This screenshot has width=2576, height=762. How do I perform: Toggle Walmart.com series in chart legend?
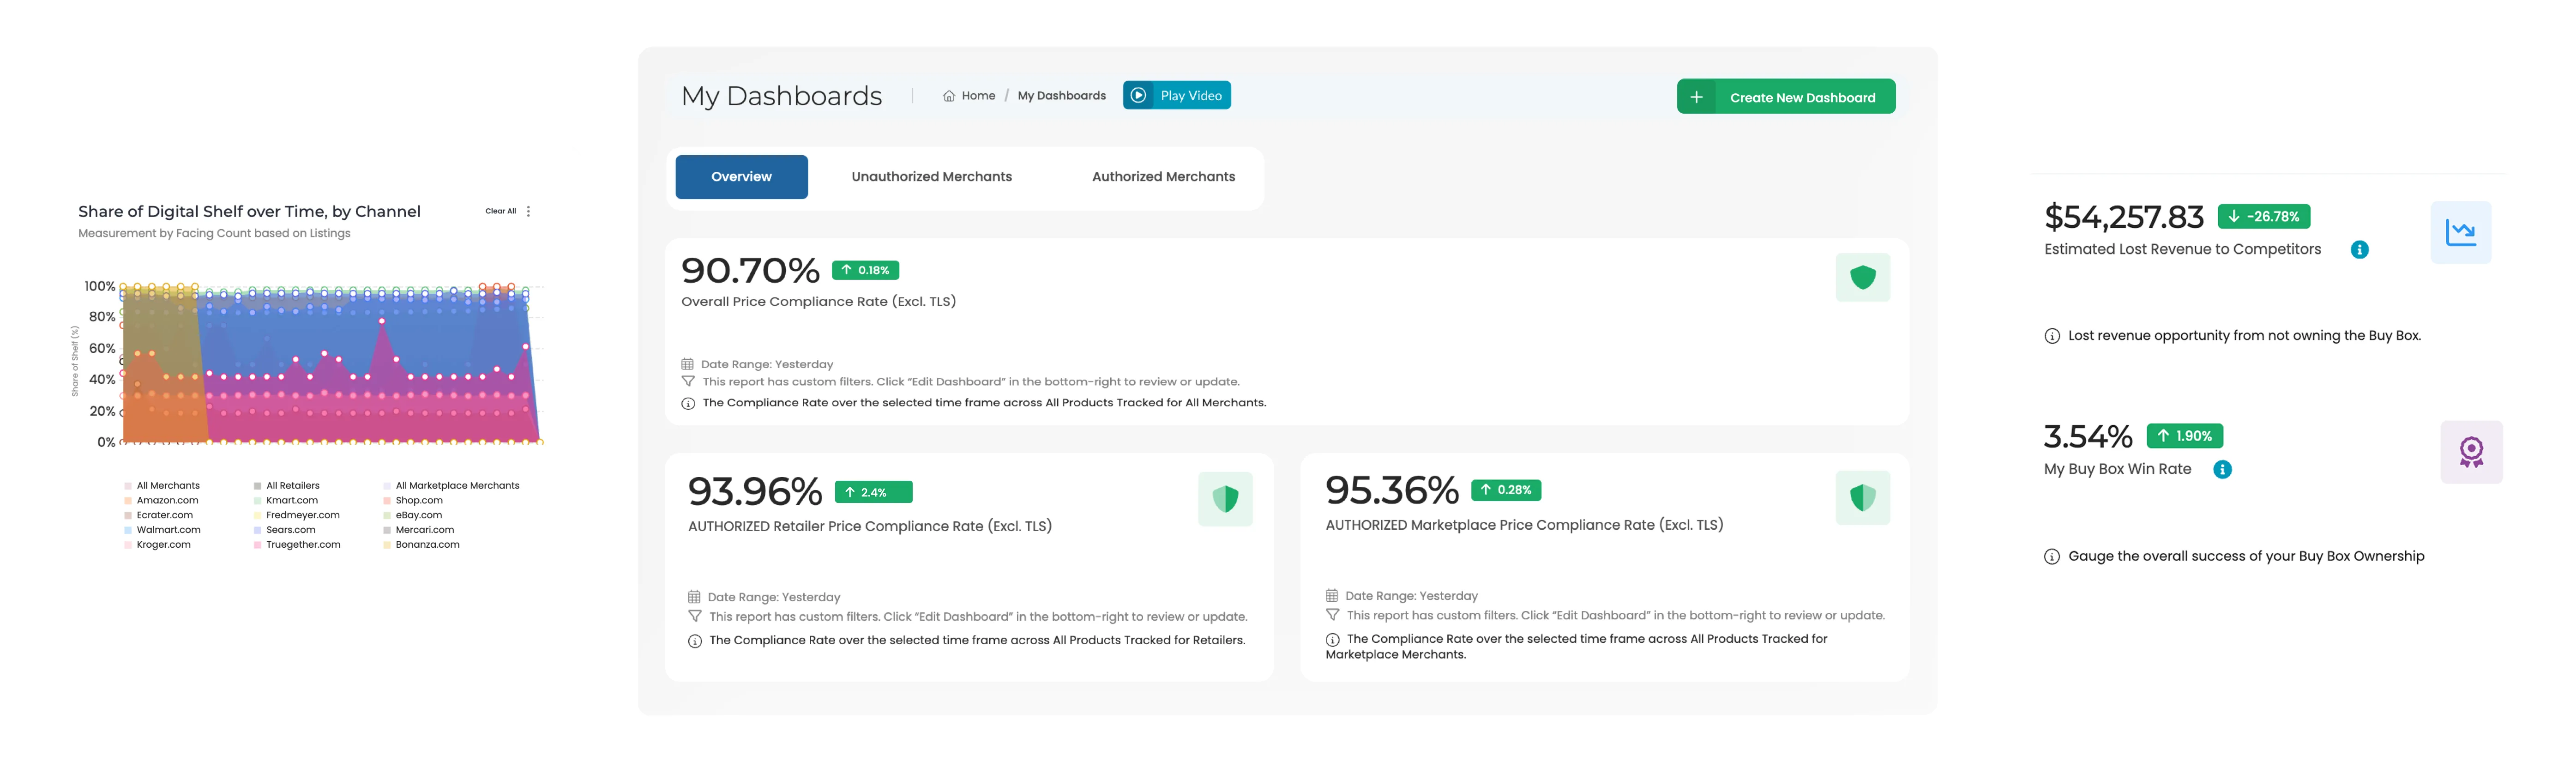[168, 530]
